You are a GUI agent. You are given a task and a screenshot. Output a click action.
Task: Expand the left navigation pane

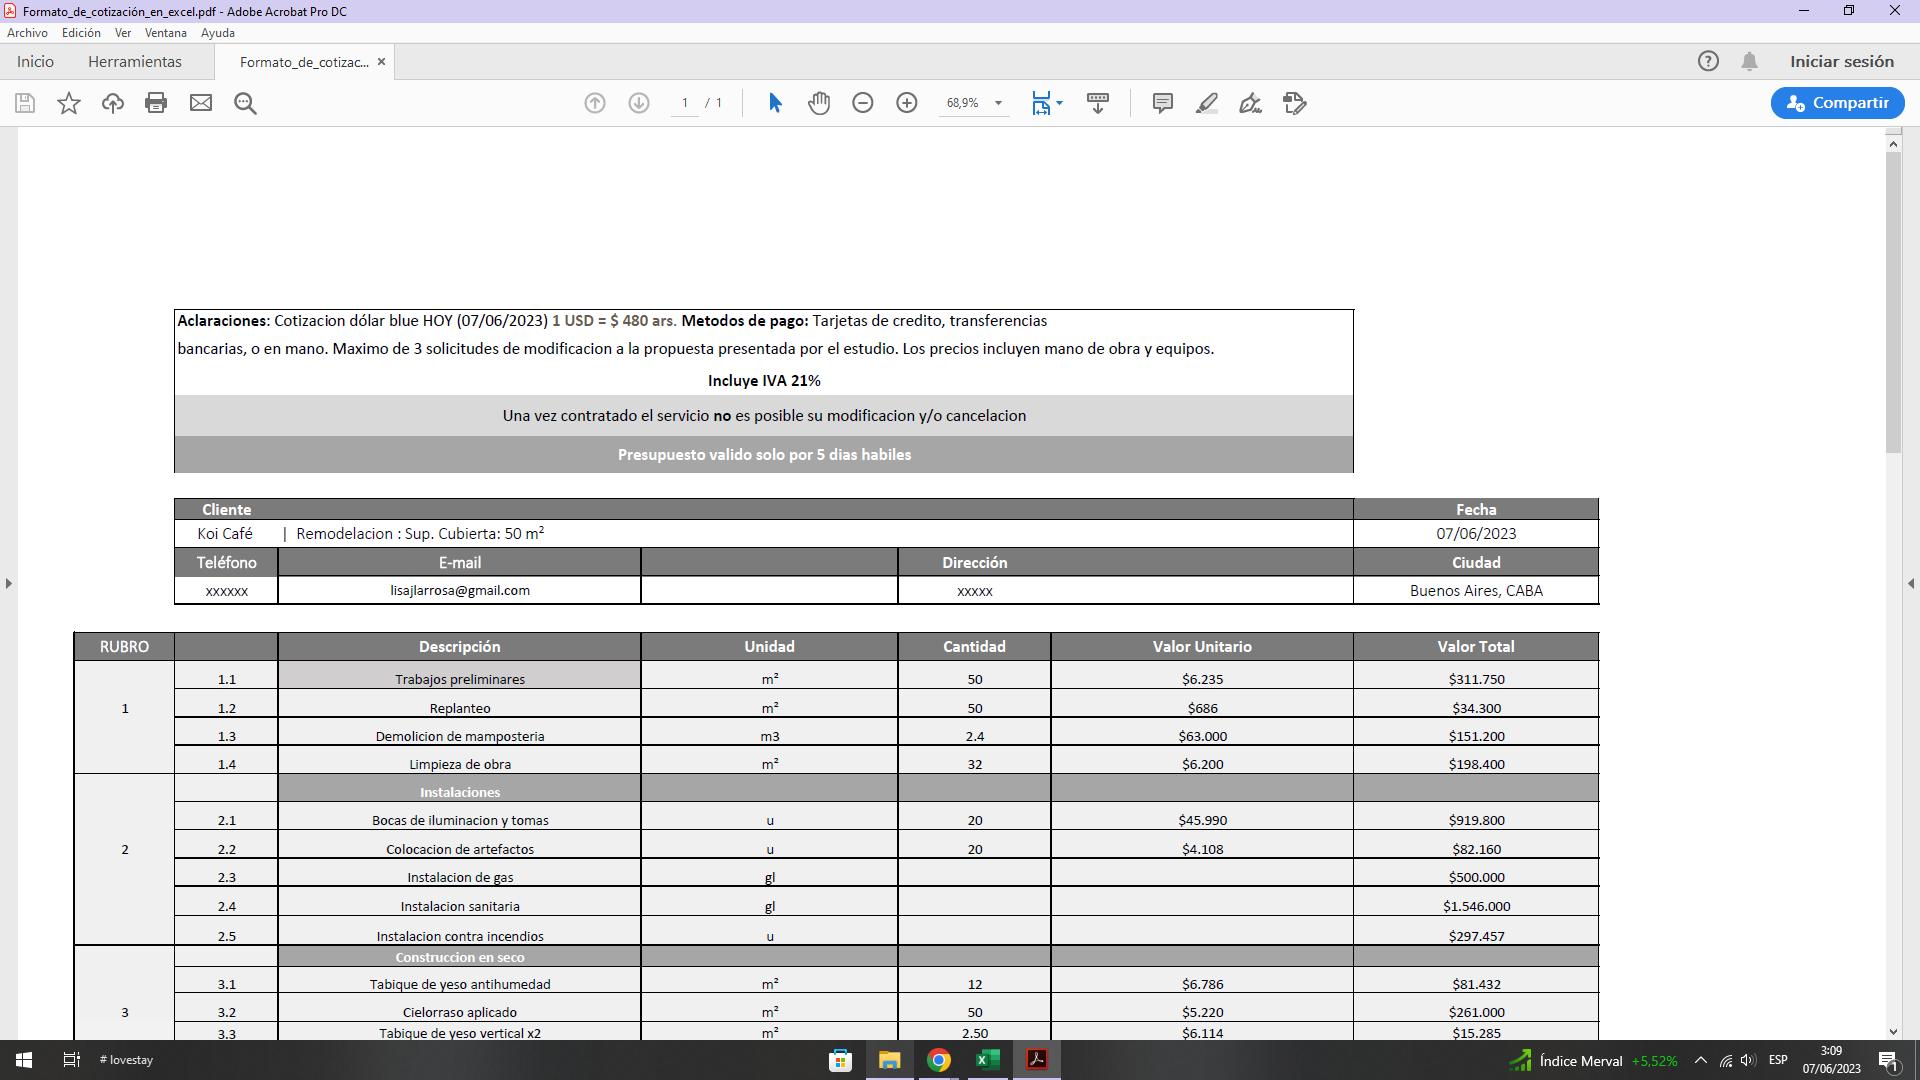(x=8, y=583)
